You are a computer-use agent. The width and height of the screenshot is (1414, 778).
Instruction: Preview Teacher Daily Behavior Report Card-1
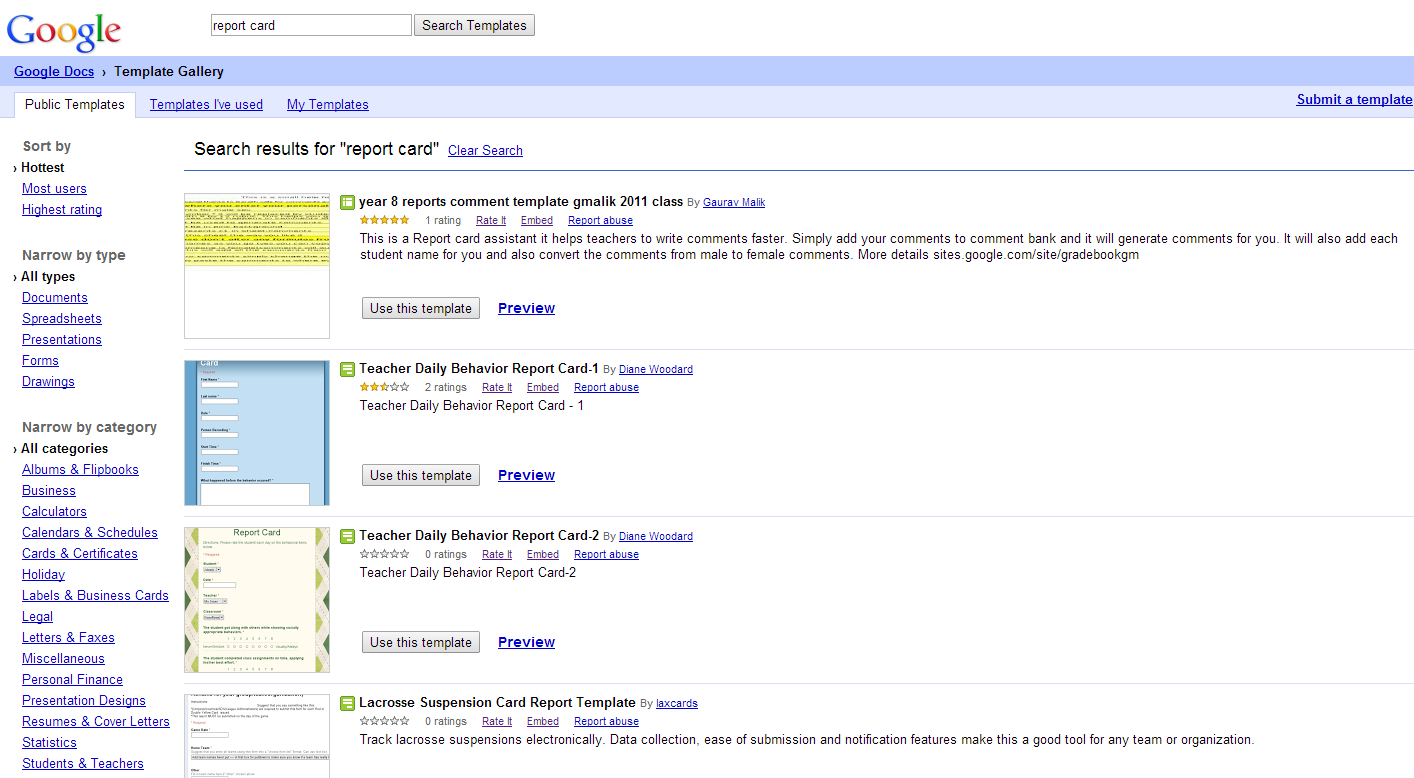coord(526,475)
